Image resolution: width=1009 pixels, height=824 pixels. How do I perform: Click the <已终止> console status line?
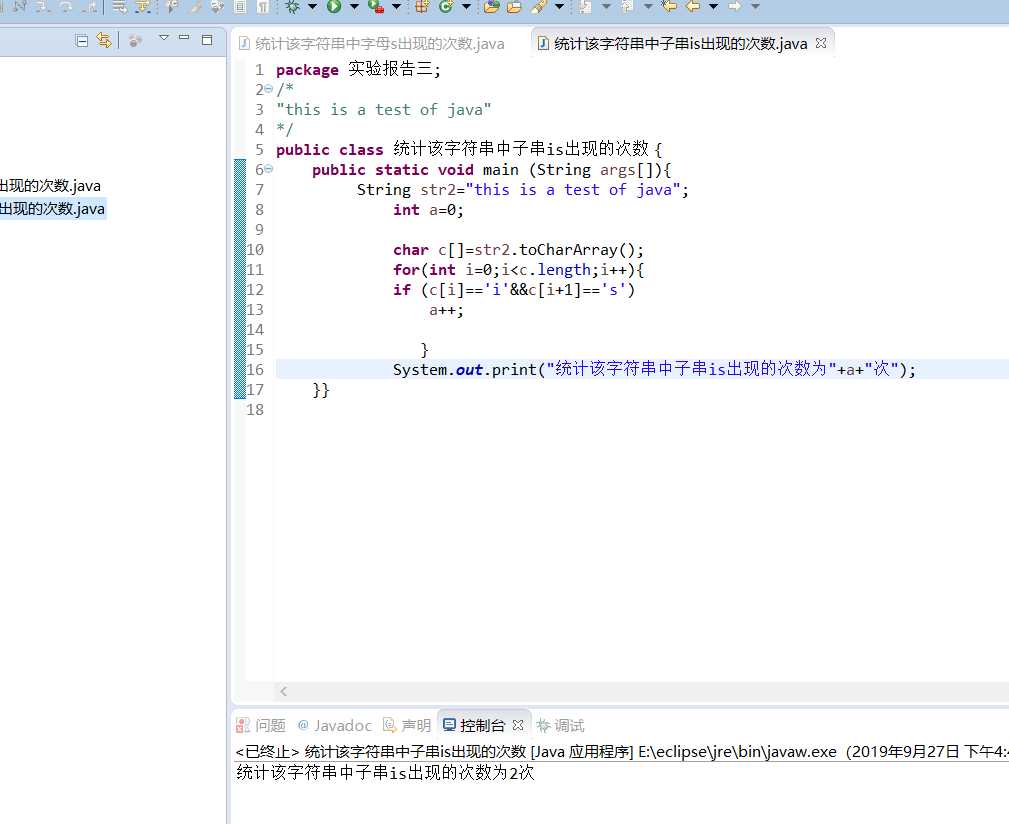[x=622, y=751]
